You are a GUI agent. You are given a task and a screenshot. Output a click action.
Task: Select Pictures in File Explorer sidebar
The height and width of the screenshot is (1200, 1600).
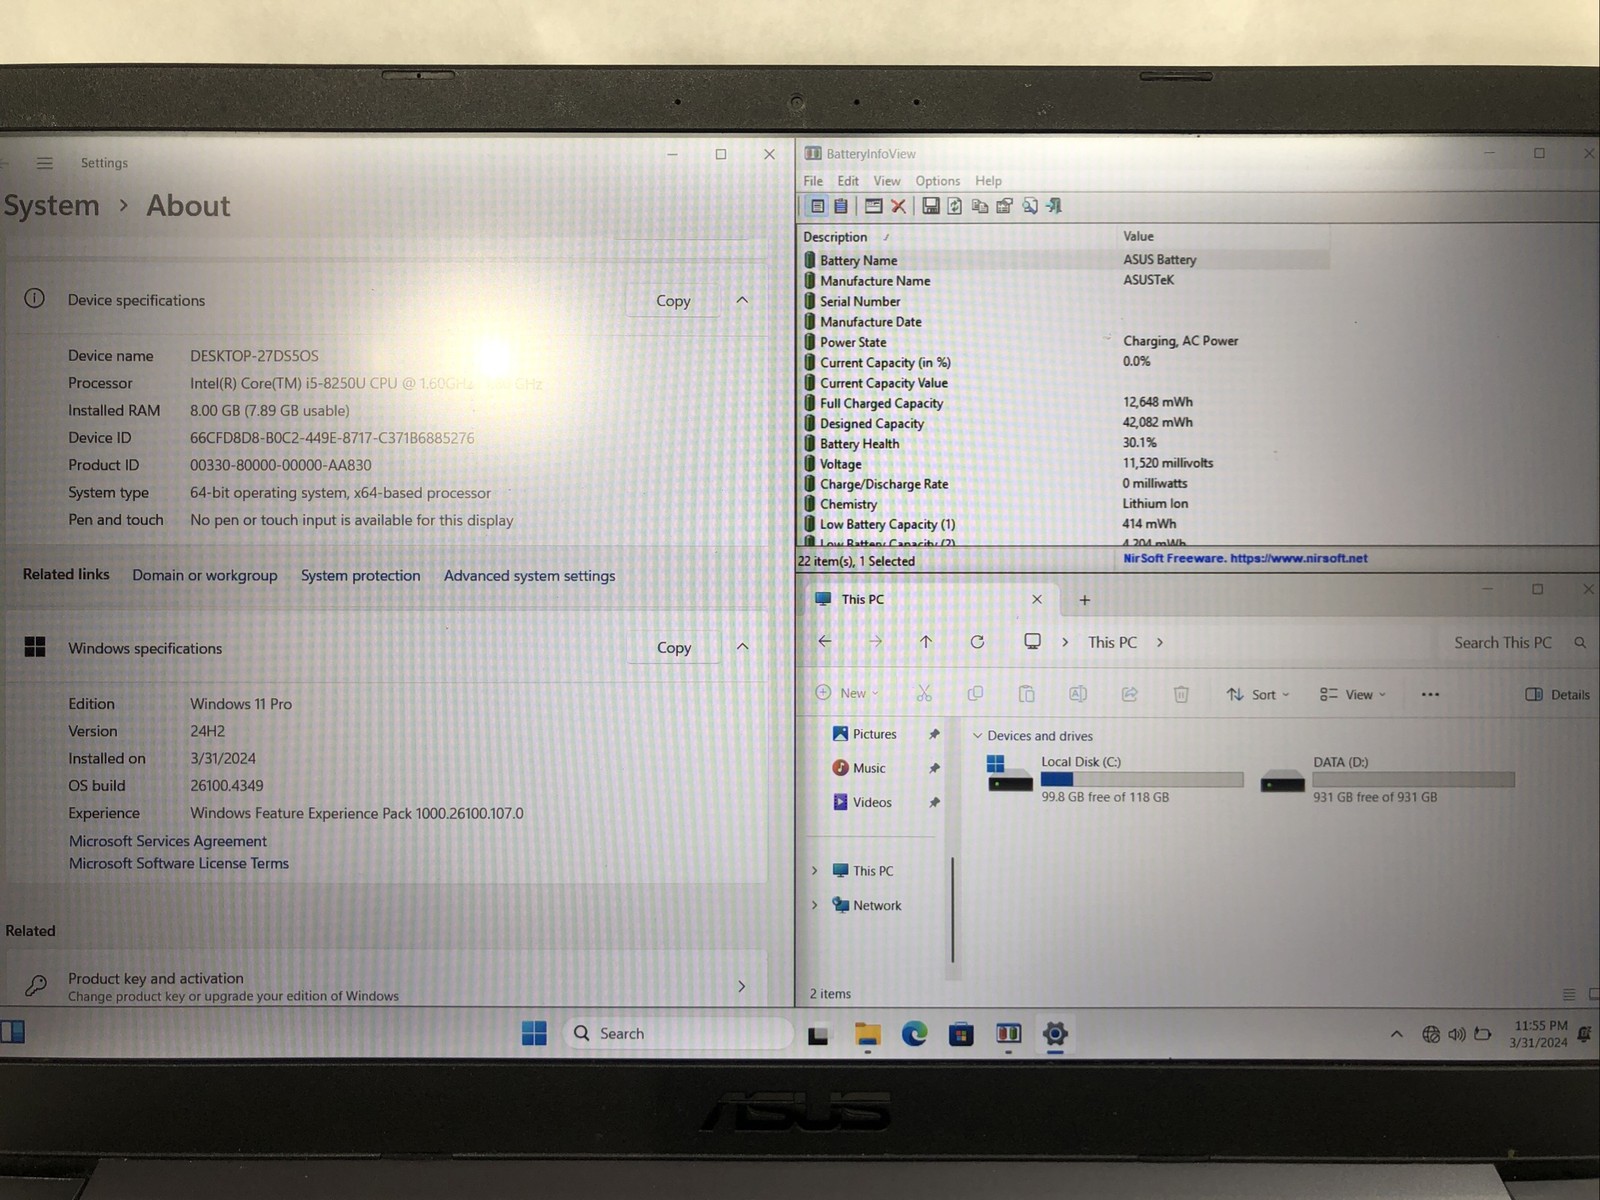(x=875, y=734)
